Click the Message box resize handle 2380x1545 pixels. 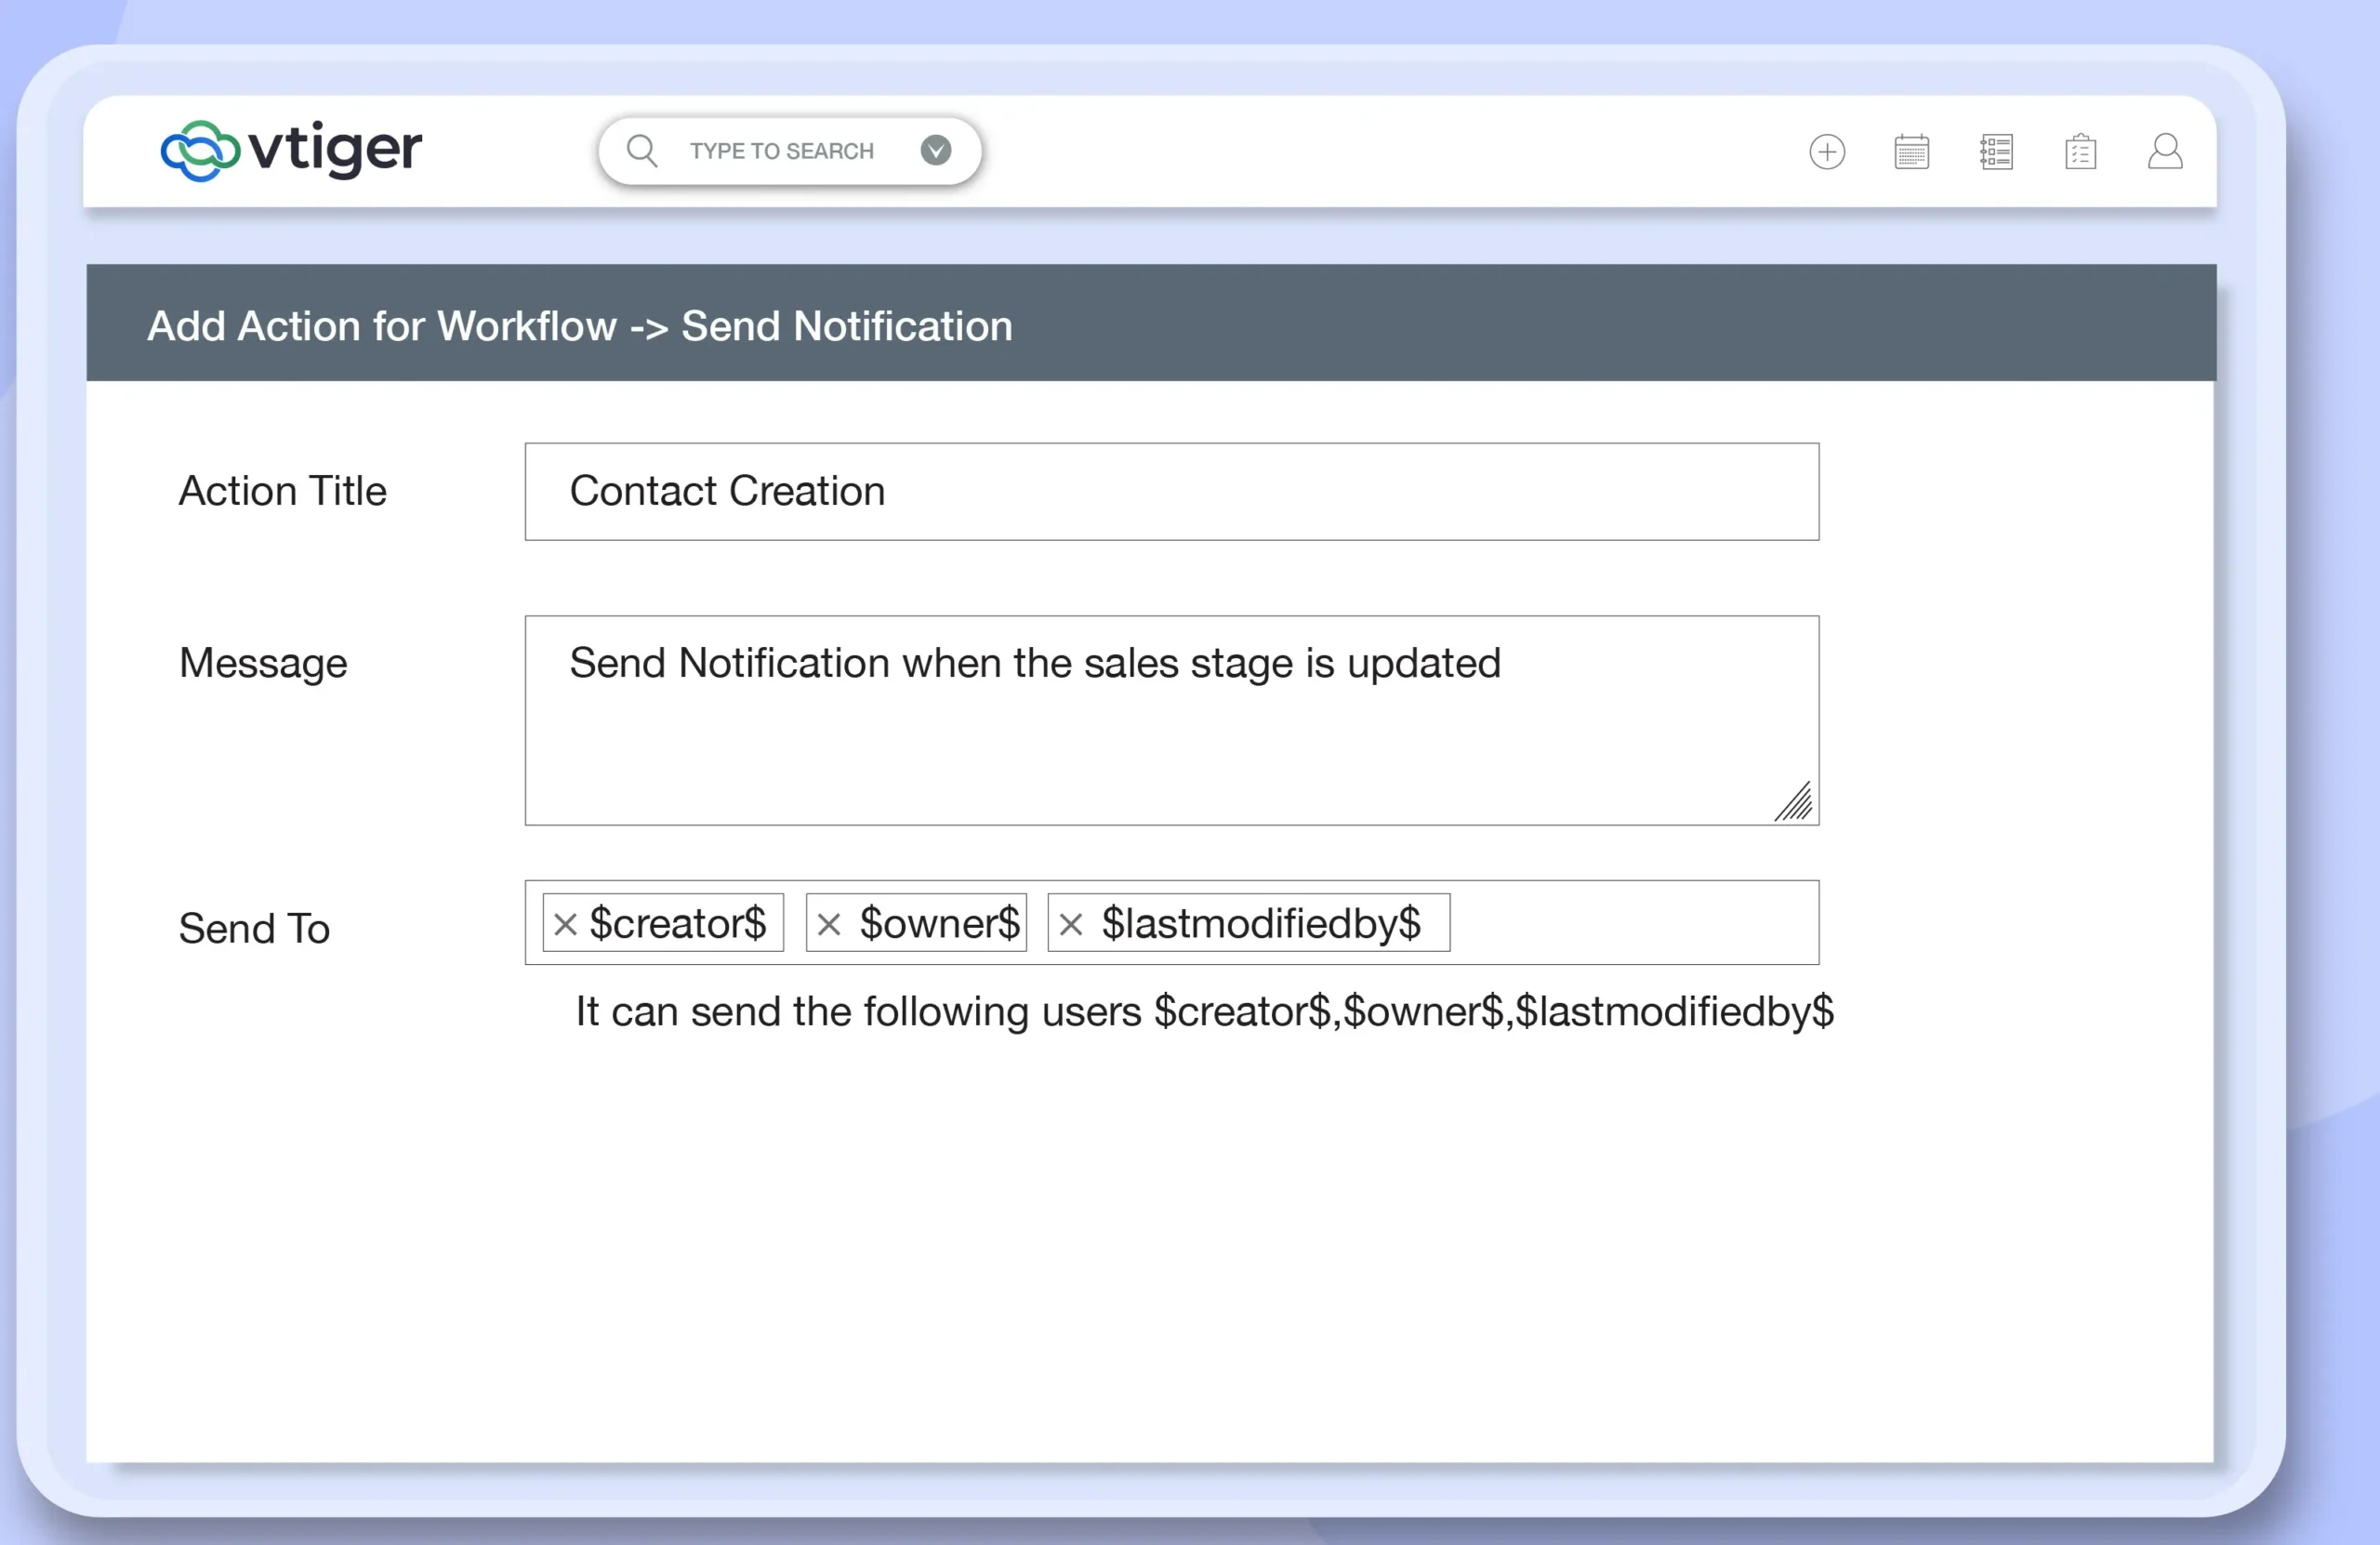1796,803
